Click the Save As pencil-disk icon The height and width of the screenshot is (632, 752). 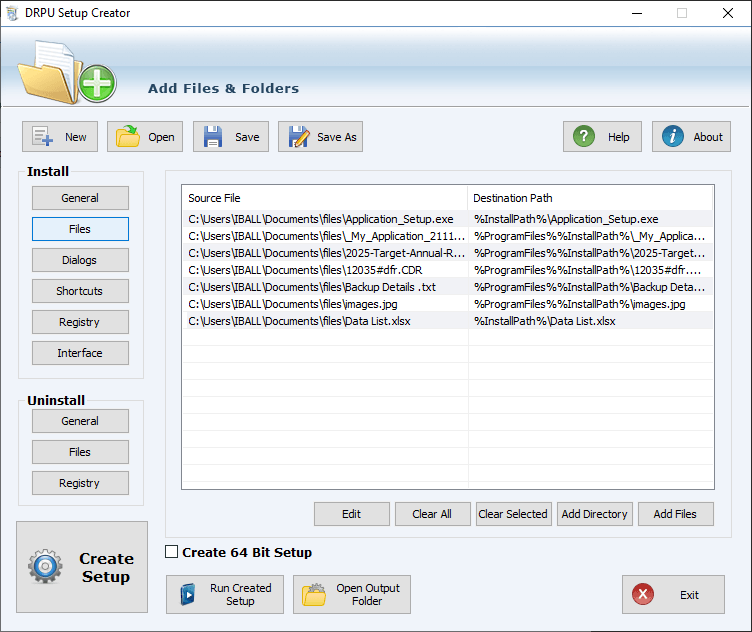point(299,137)
